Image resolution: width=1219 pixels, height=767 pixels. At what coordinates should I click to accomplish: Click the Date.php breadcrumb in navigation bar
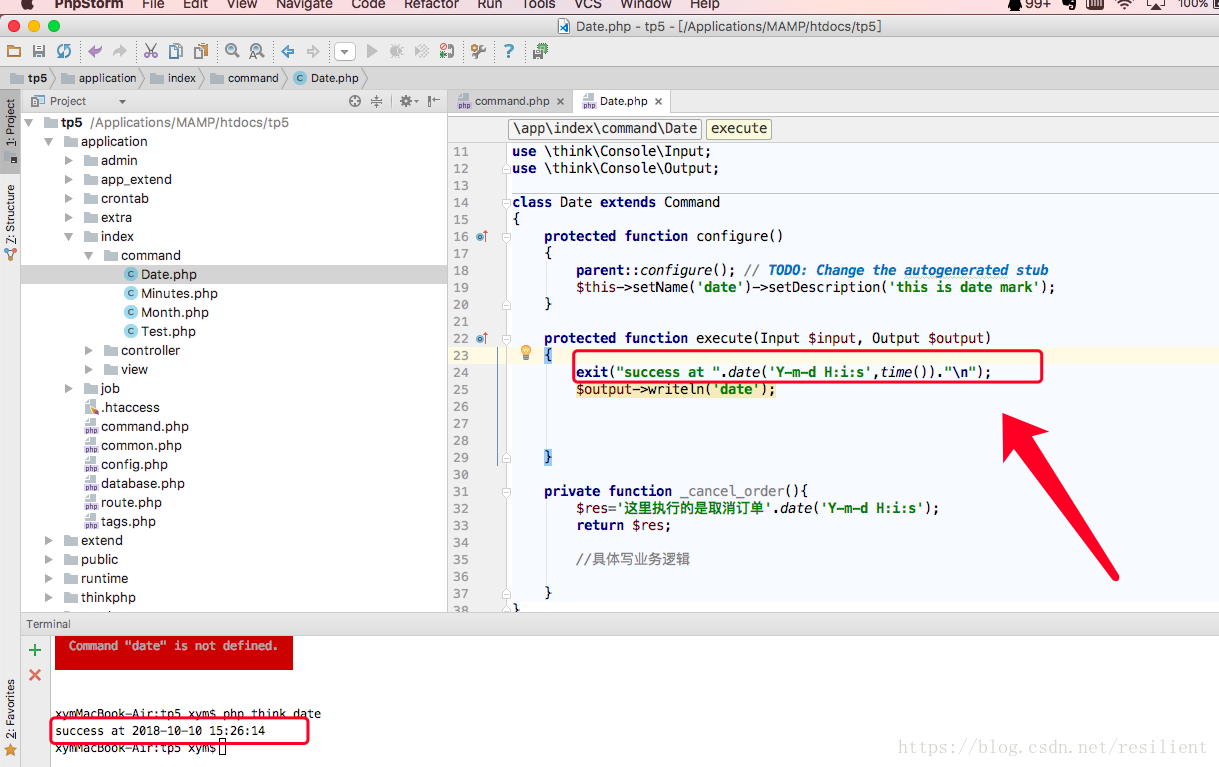(x=326, y=78)
